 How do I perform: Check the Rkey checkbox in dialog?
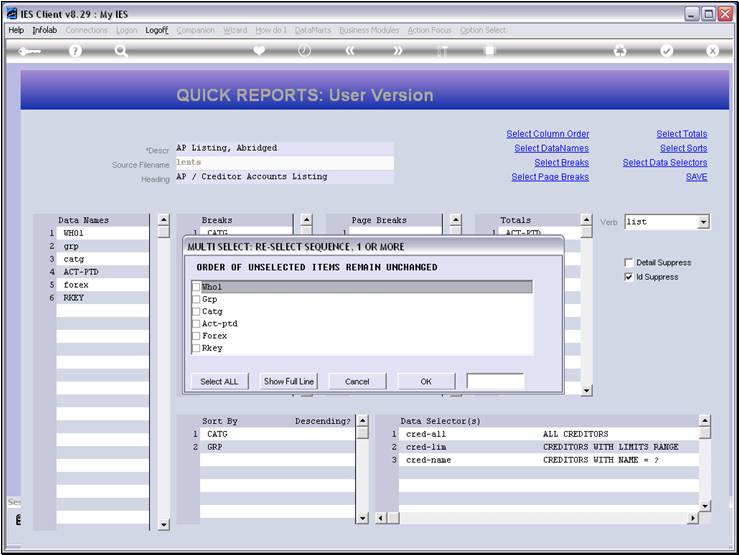pyautogui.click(x=197, y=348)
